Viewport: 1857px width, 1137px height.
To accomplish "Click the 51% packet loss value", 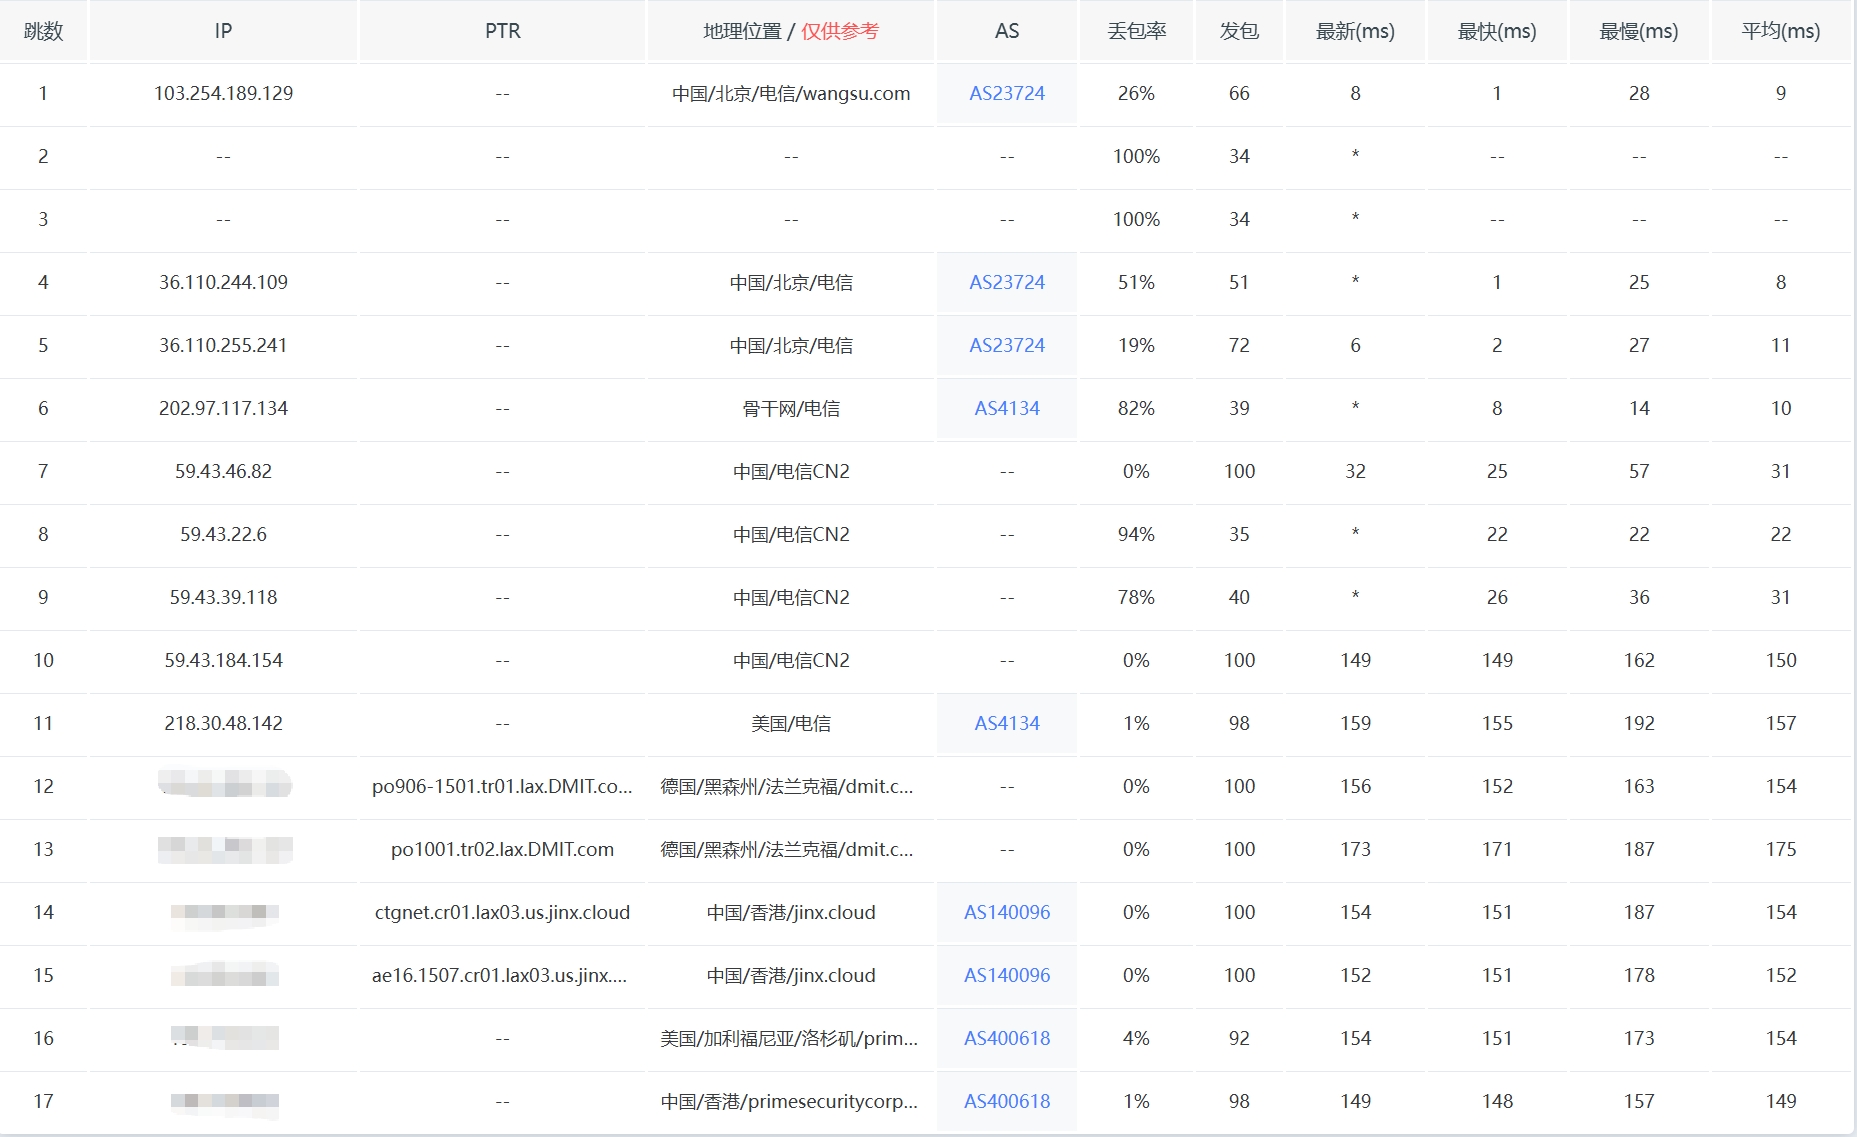I will click(1136, 282).
